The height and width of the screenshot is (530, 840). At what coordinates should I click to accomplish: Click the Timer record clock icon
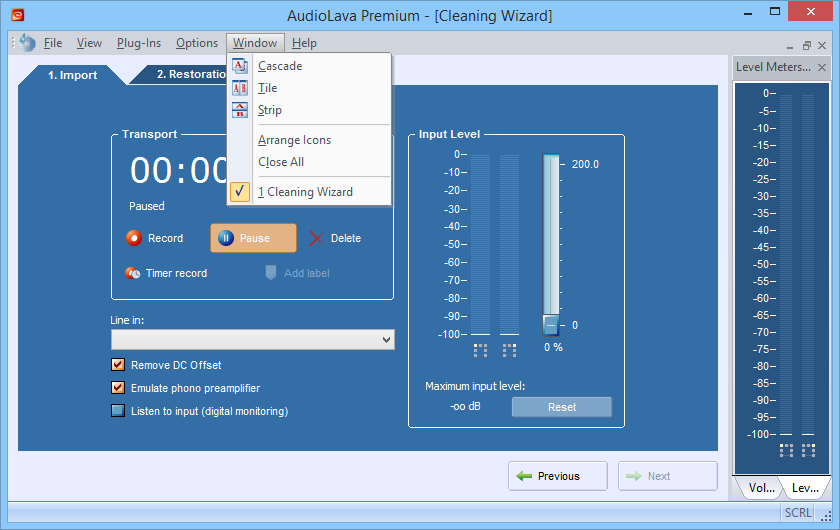(x=133, y=273)
